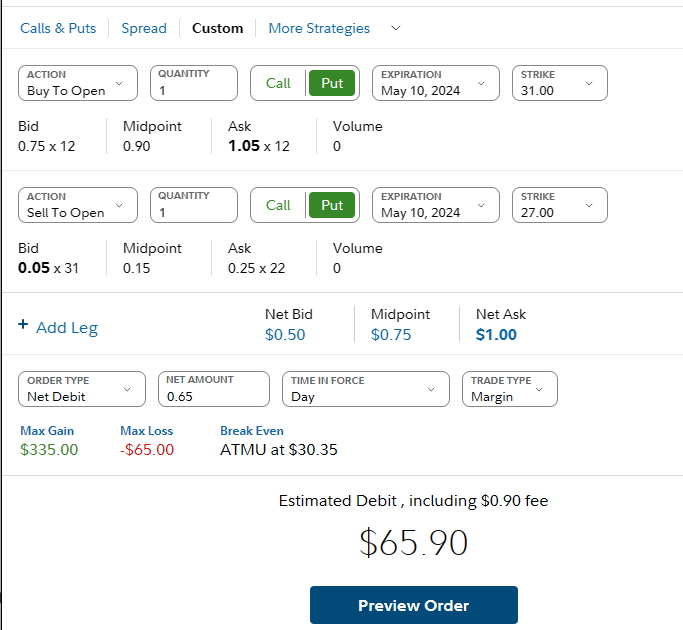This screenshot has width=683, height=630.
Task: Open the Order Type Net Debit dropdown
Action: (82, 389)
